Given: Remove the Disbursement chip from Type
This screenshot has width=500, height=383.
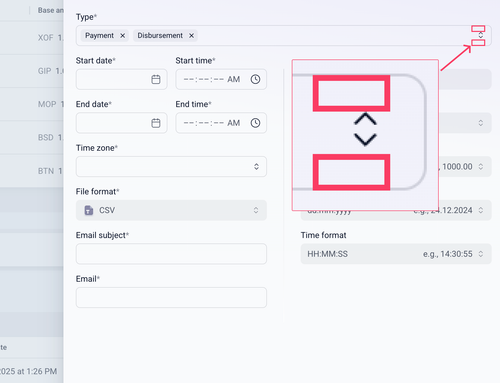Looking at the screenshot, I should coord(191,36).
